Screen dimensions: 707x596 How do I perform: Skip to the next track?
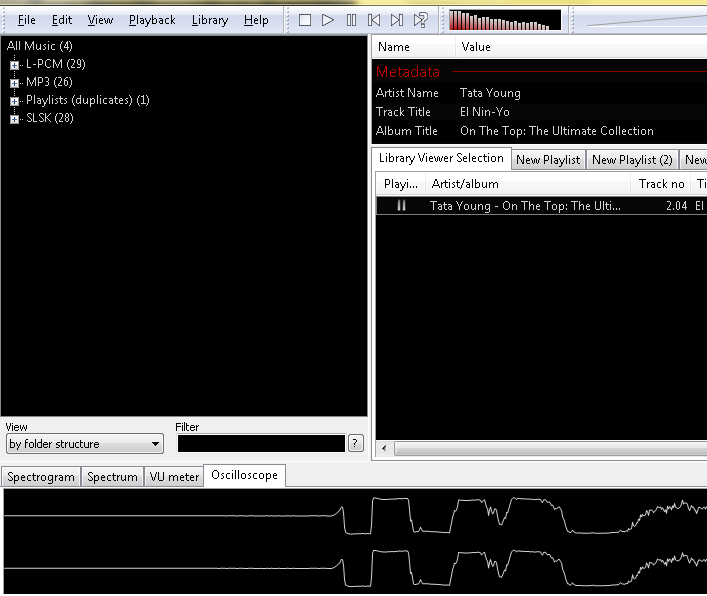coord(397,20)
